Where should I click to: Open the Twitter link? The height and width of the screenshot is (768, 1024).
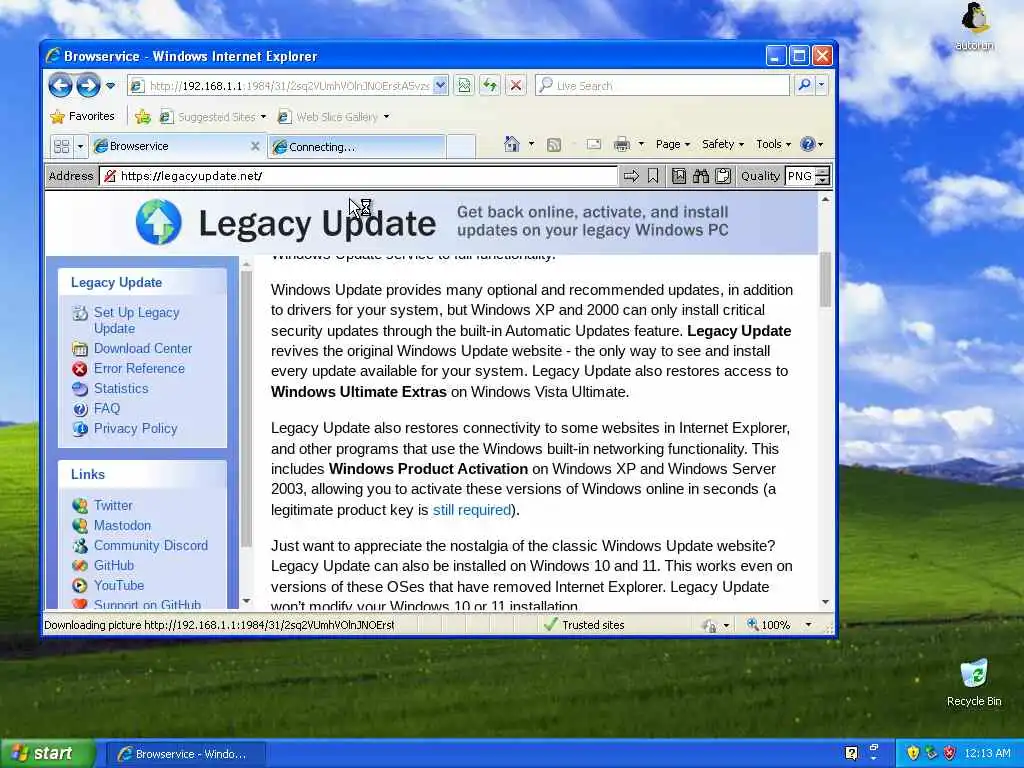(x=113, y=505)
